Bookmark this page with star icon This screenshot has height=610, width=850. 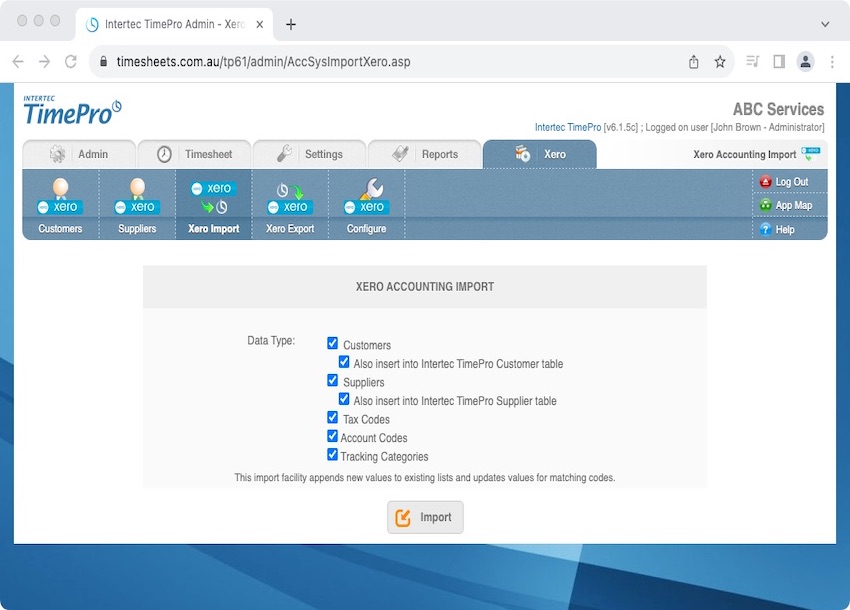(719, 62)
